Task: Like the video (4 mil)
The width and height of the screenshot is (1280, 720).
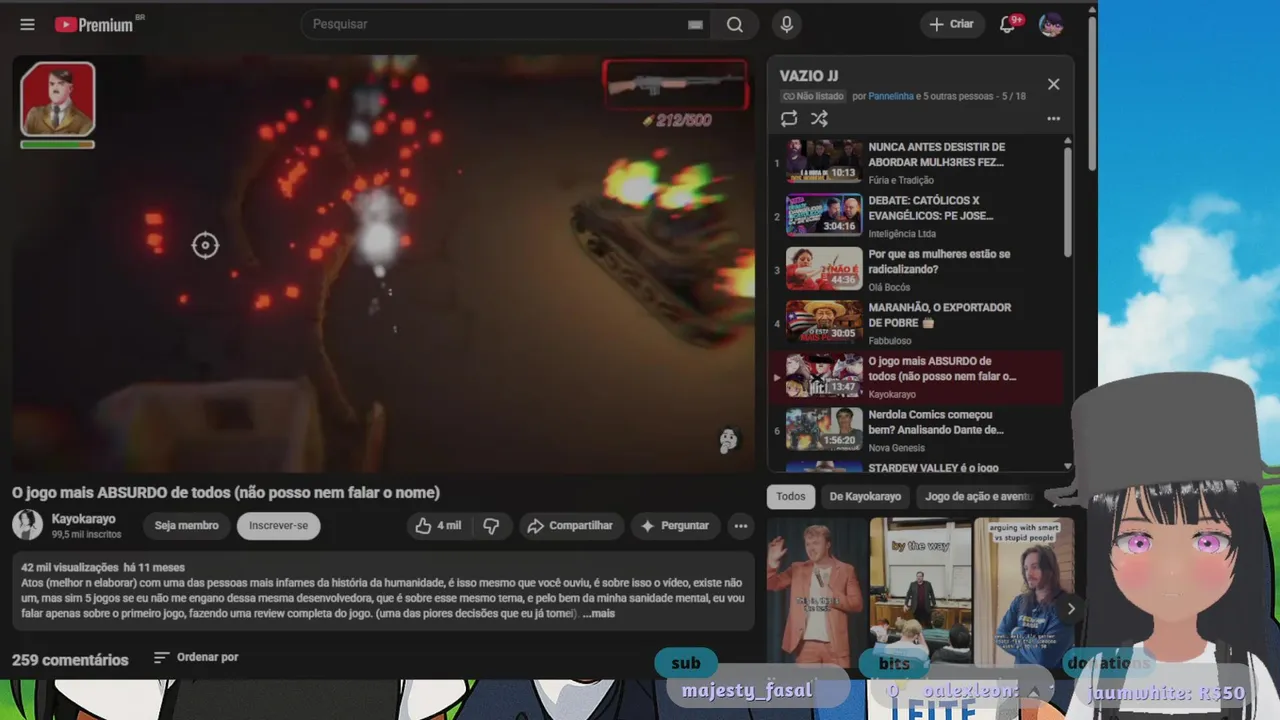Action: click(x=438, y=526)
